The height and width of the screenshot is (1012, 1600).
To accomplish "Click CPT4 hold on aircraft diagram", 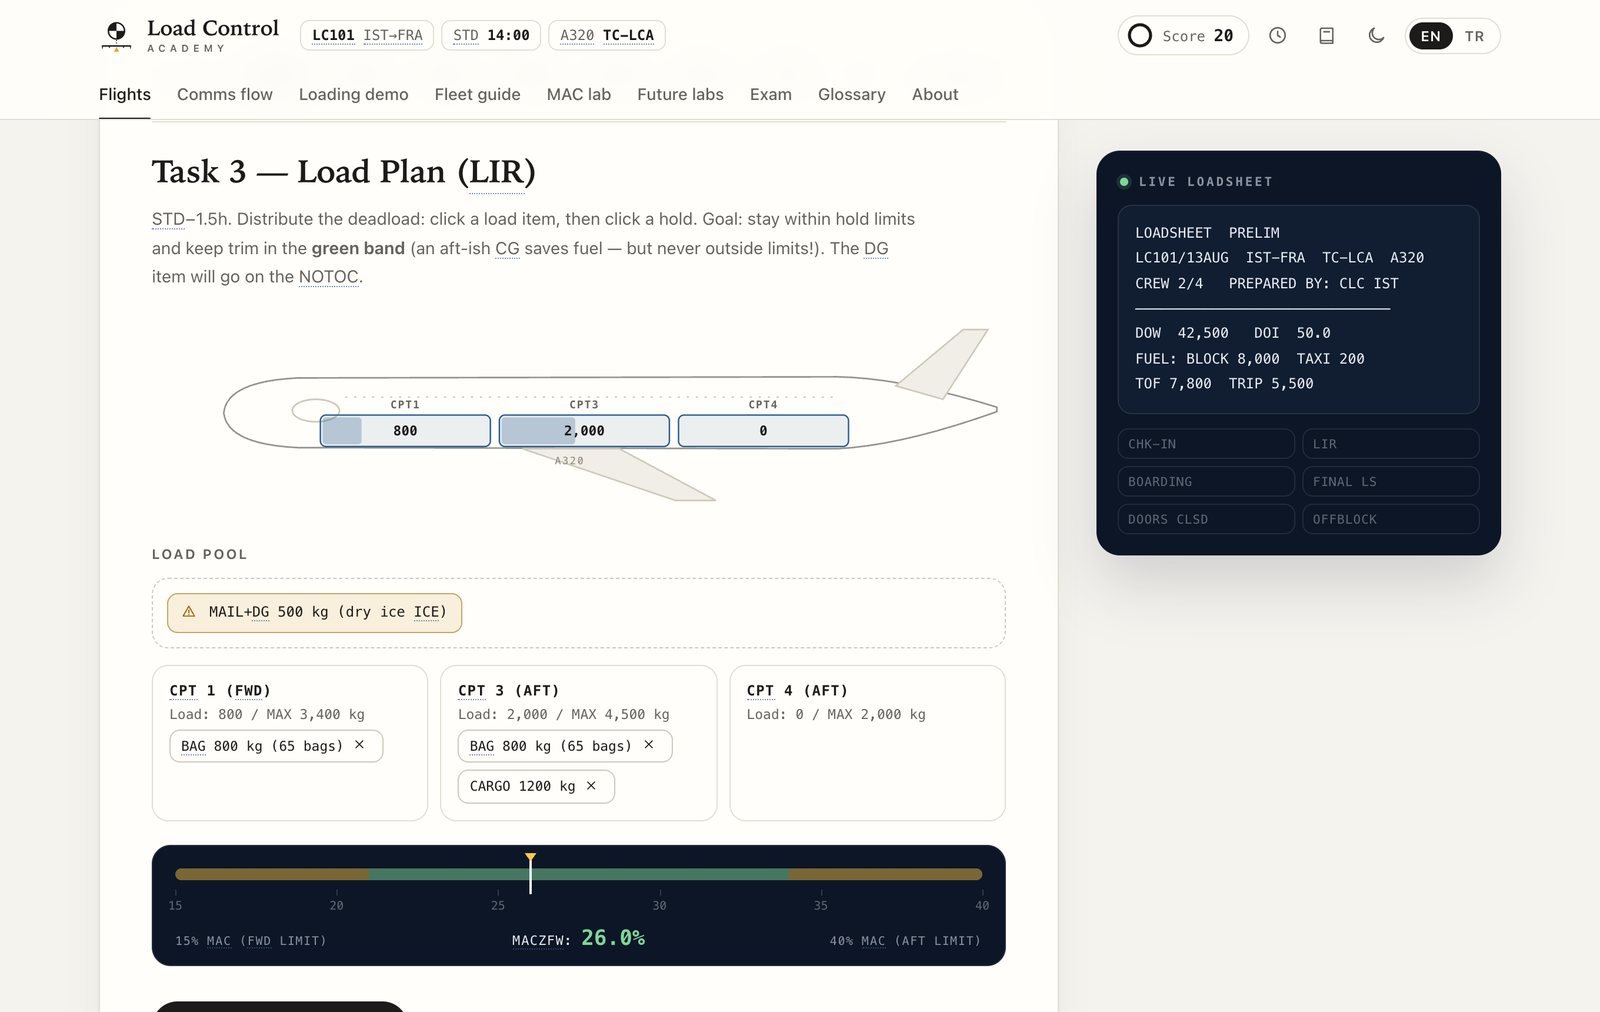I will (763, 431).
